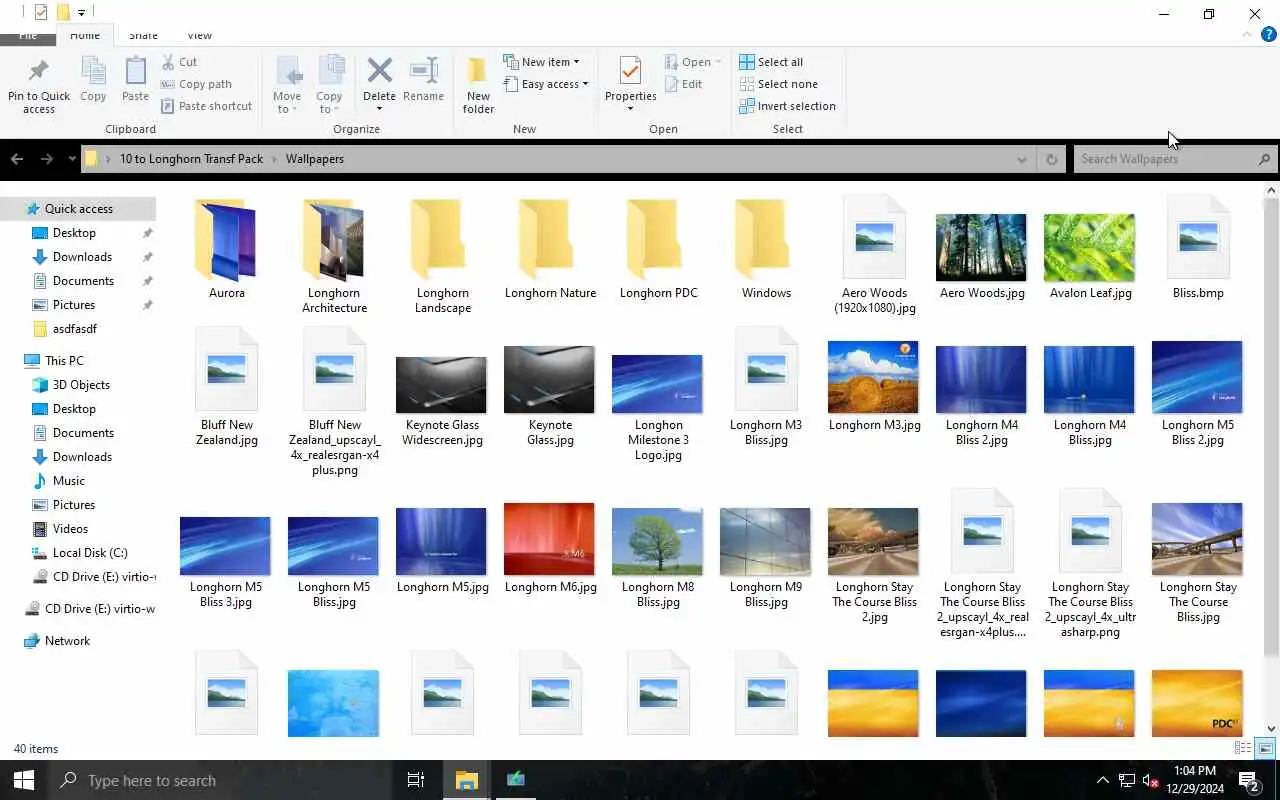The image size is (1280, 800).
Task: Click the Rename icon
Action: [423, 70]
